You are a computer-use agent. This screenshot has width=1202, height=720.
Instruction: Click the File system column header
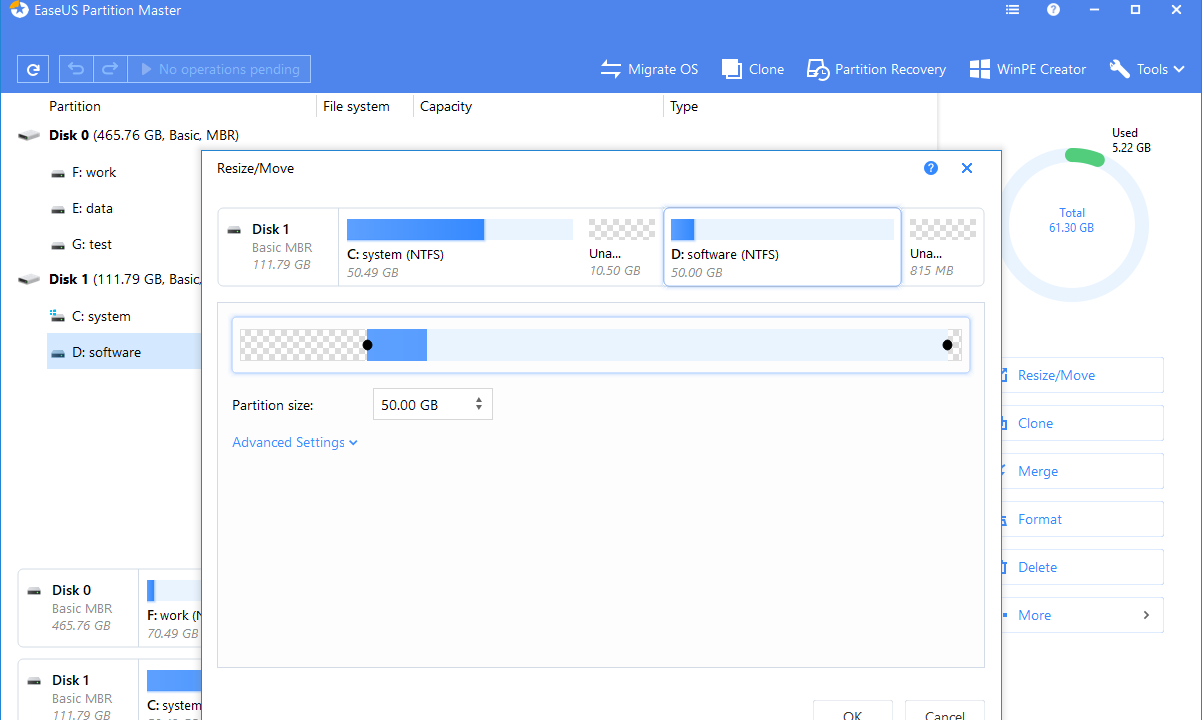[356, 106]
